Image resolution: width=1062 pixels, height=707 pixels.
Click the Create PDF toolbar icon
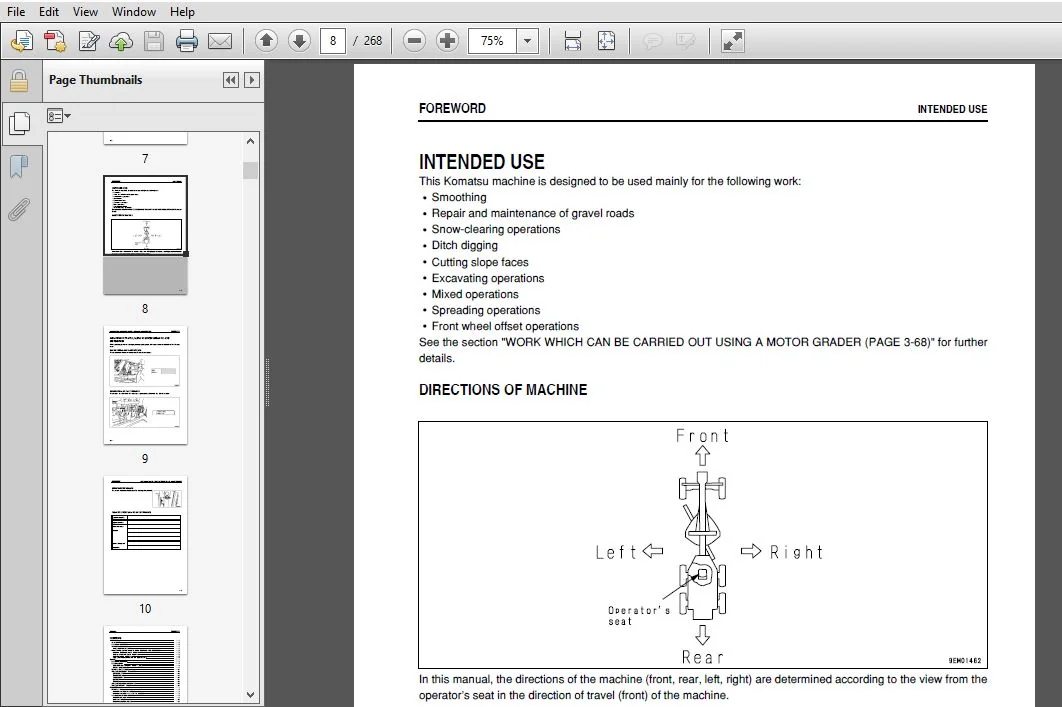(x=55, y=41)
